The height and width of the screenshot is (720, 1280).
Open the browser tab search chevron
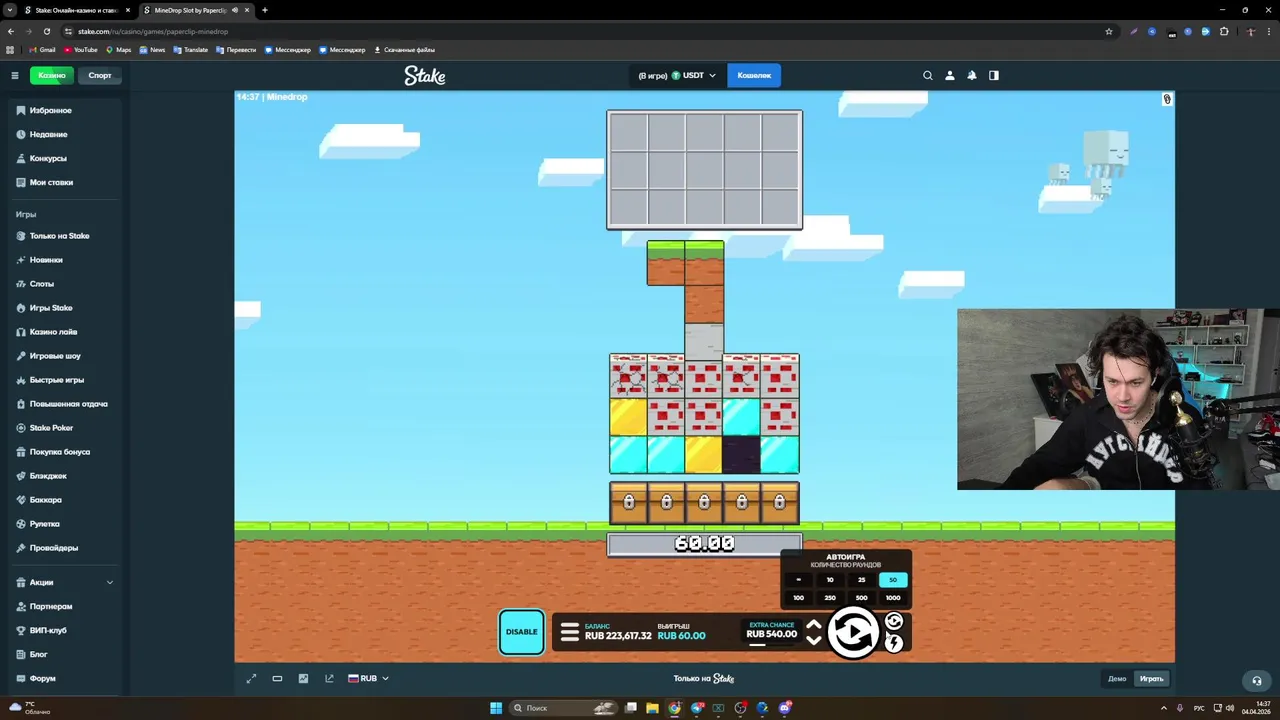point(10,10)
